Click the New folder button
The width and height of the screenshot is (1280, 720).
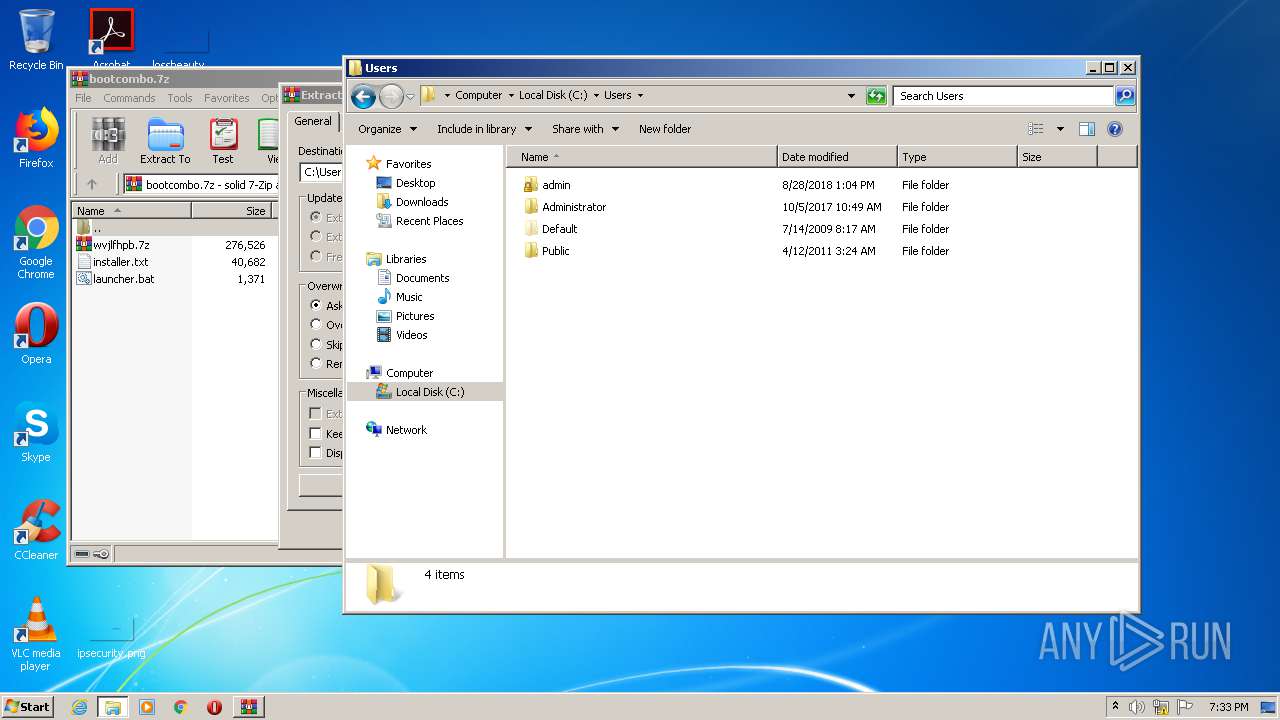665,129
